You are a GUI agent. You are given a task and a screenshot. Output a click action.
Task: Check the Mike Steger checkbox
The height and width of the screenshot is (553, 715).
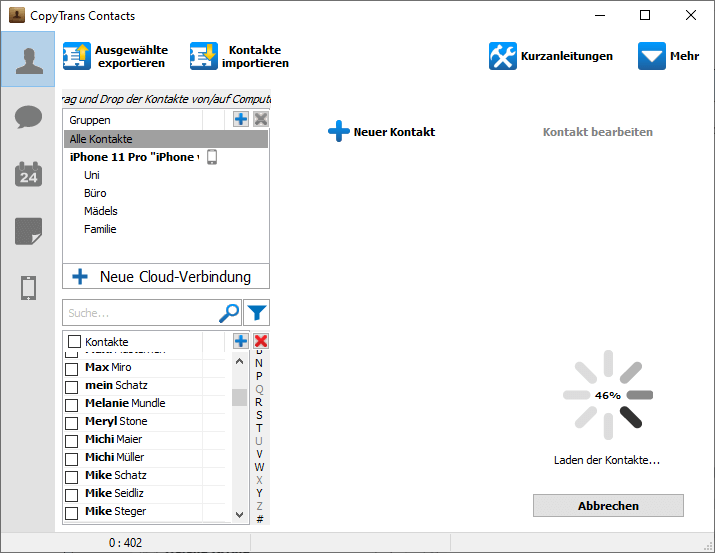click(x=72, y=513)
